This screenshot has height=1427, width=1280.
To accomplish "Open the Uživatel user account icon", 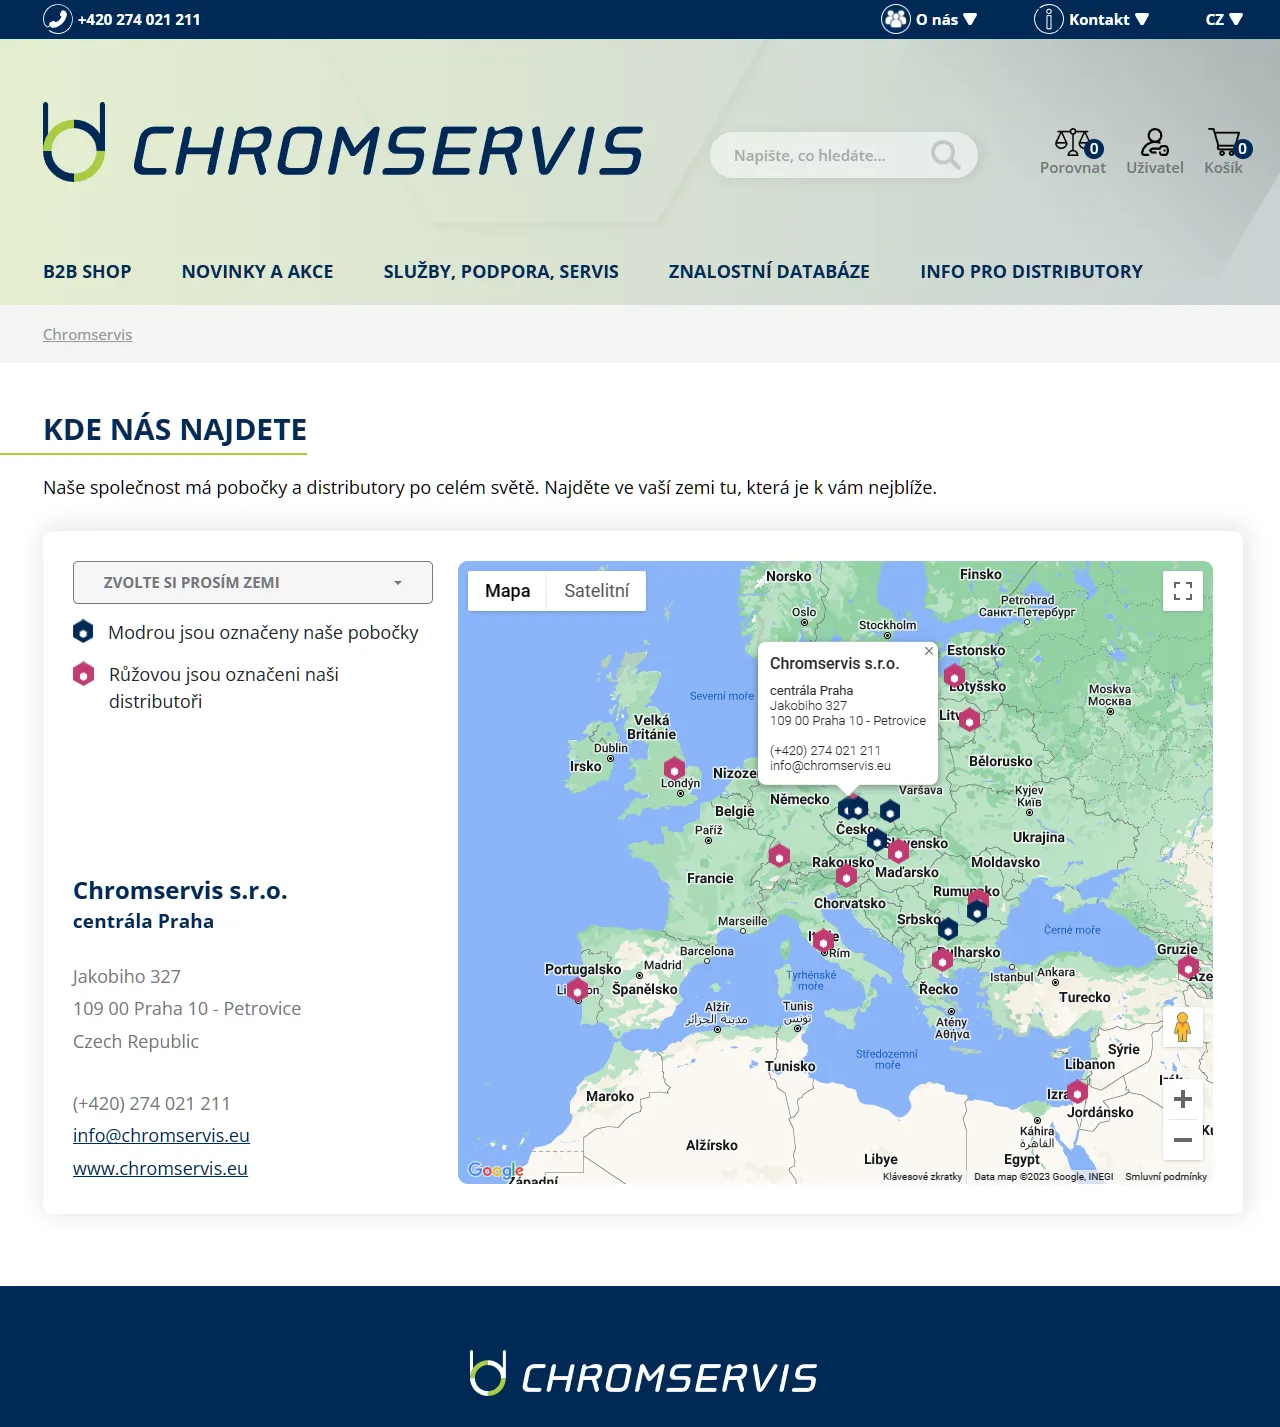I will 1155,140.
